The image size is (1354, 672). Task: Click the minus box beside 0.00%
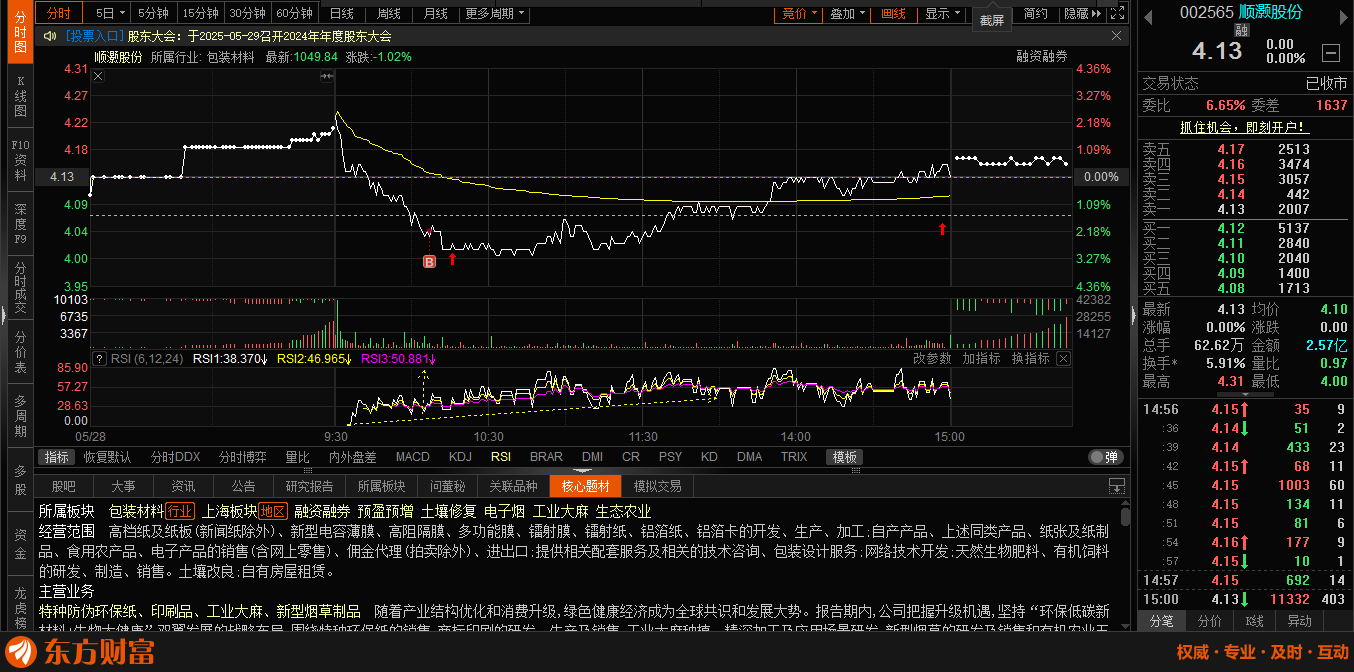click(1331, 52)
